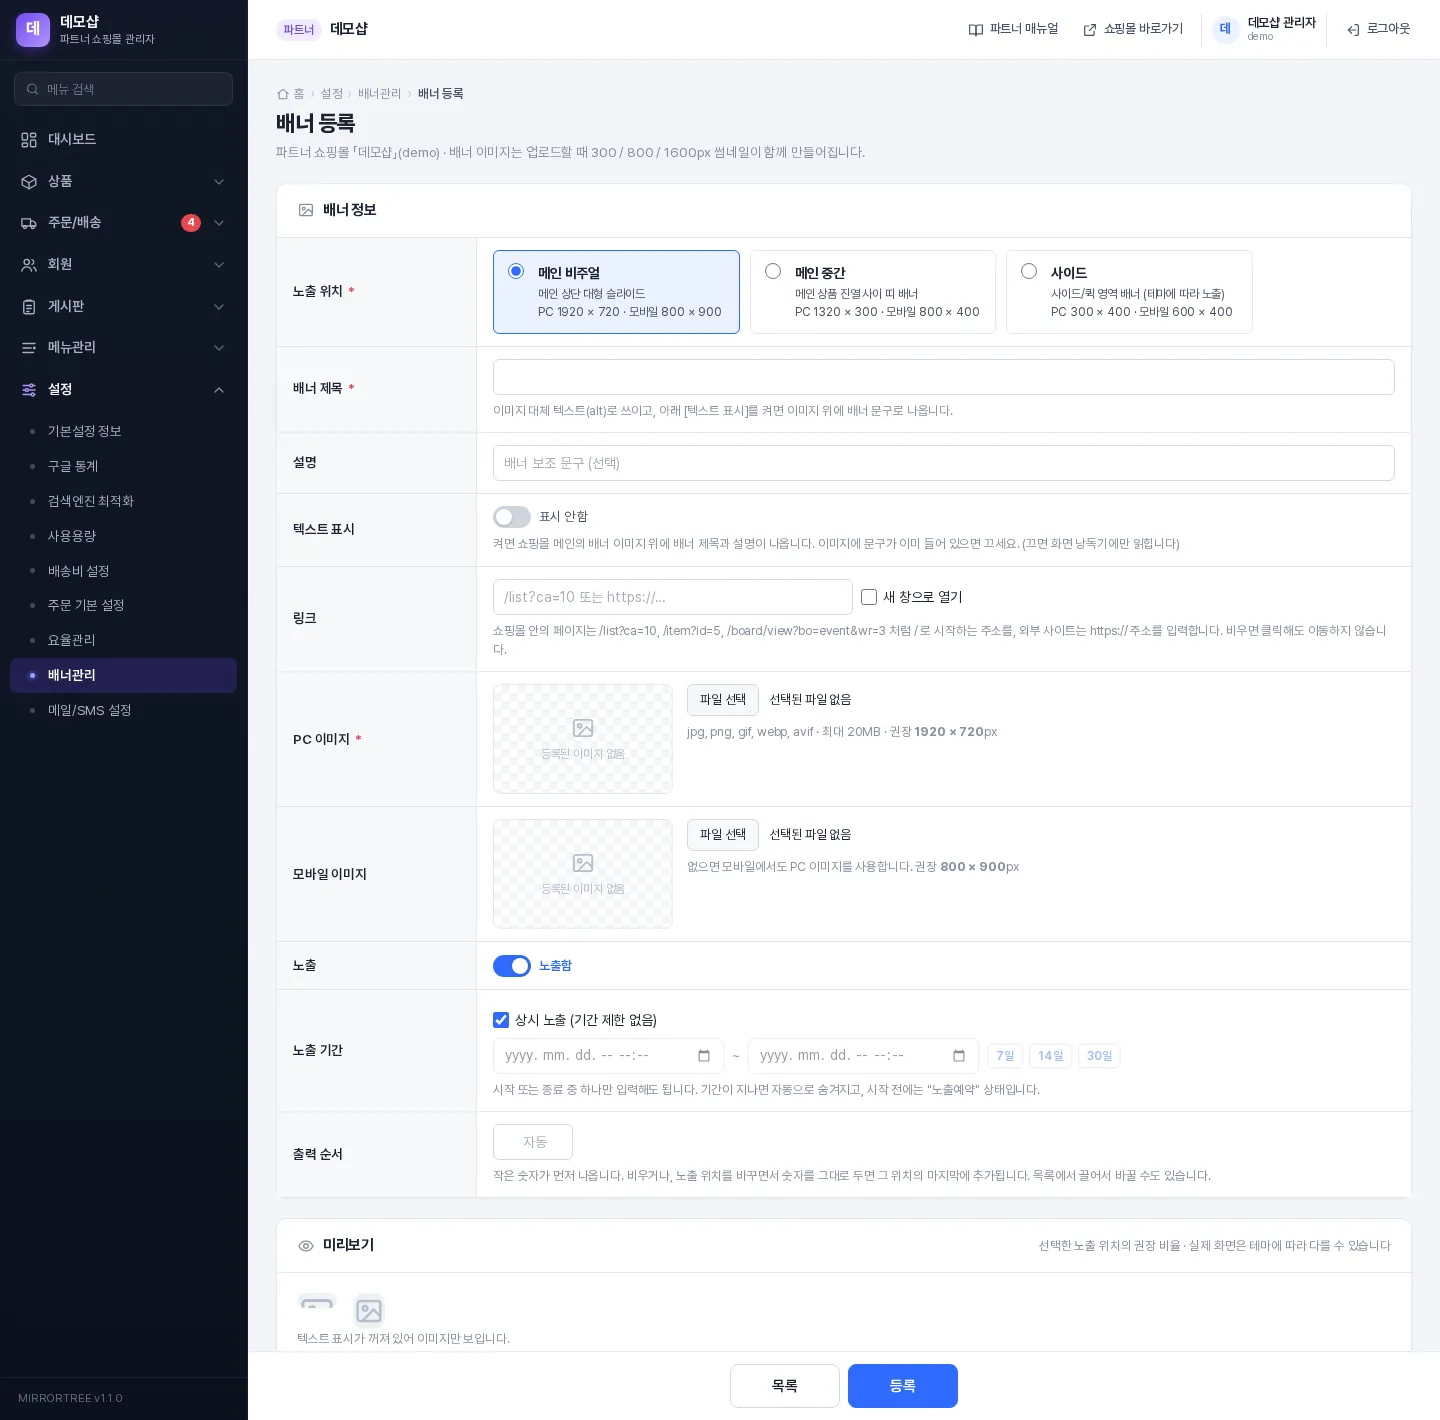Screen dimensions: 1440x1420
Task: Collapse the 설정 menu chevron
Action: [219, 390]
